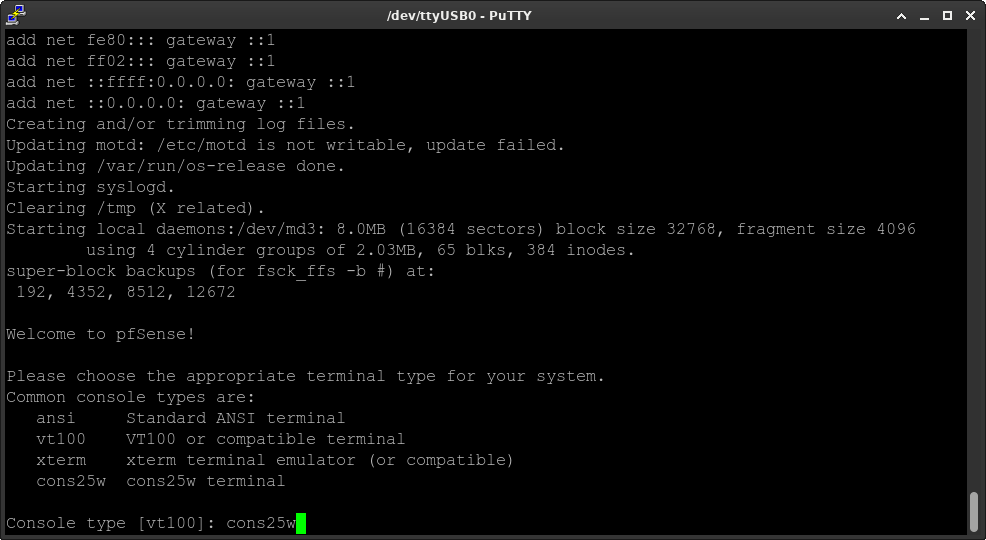Click the 'Console type [vt100]:' prompt text

point(111,523)
